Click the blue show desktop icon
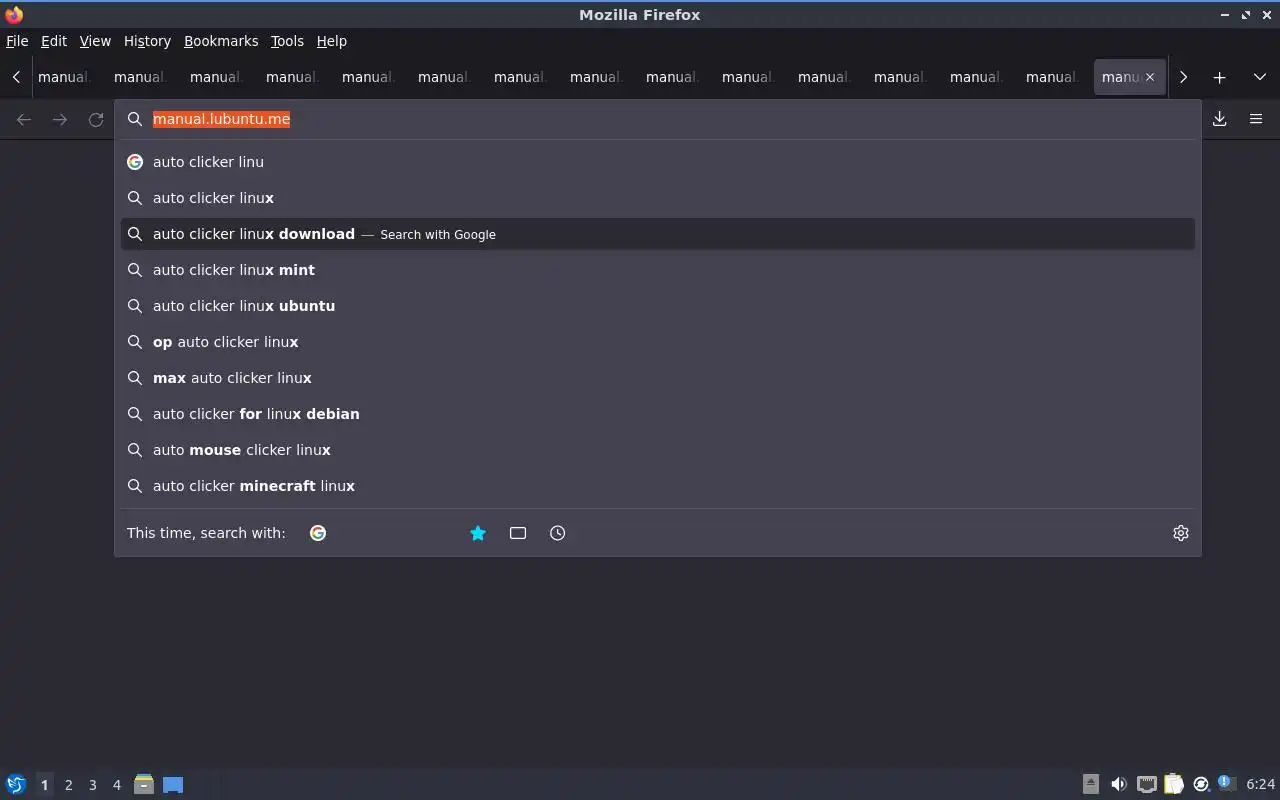 173,784
